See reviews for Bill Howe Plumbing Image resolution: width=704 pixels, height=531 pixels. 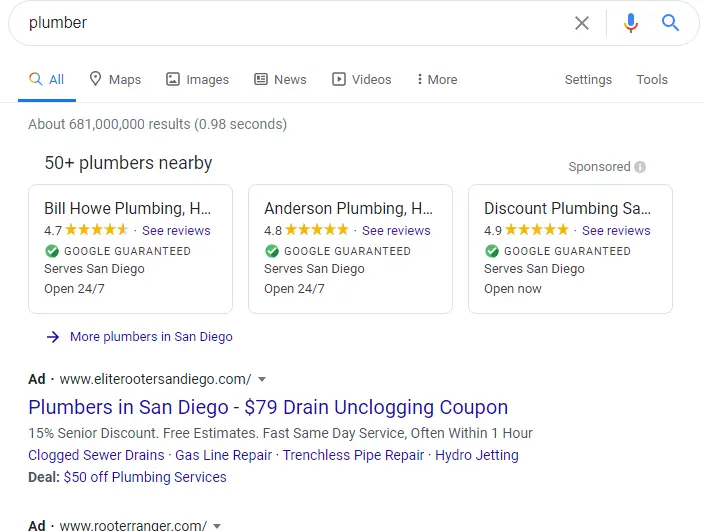pos(176,230)
